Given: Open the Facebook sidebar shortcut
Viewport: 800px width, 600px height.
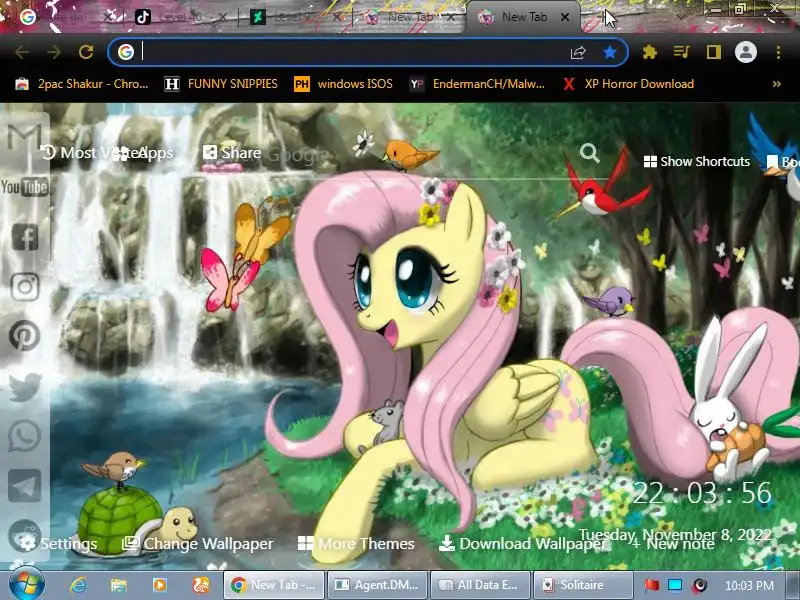Looking at the screenshot, I should pyautogui.click(x=25, y=237).
